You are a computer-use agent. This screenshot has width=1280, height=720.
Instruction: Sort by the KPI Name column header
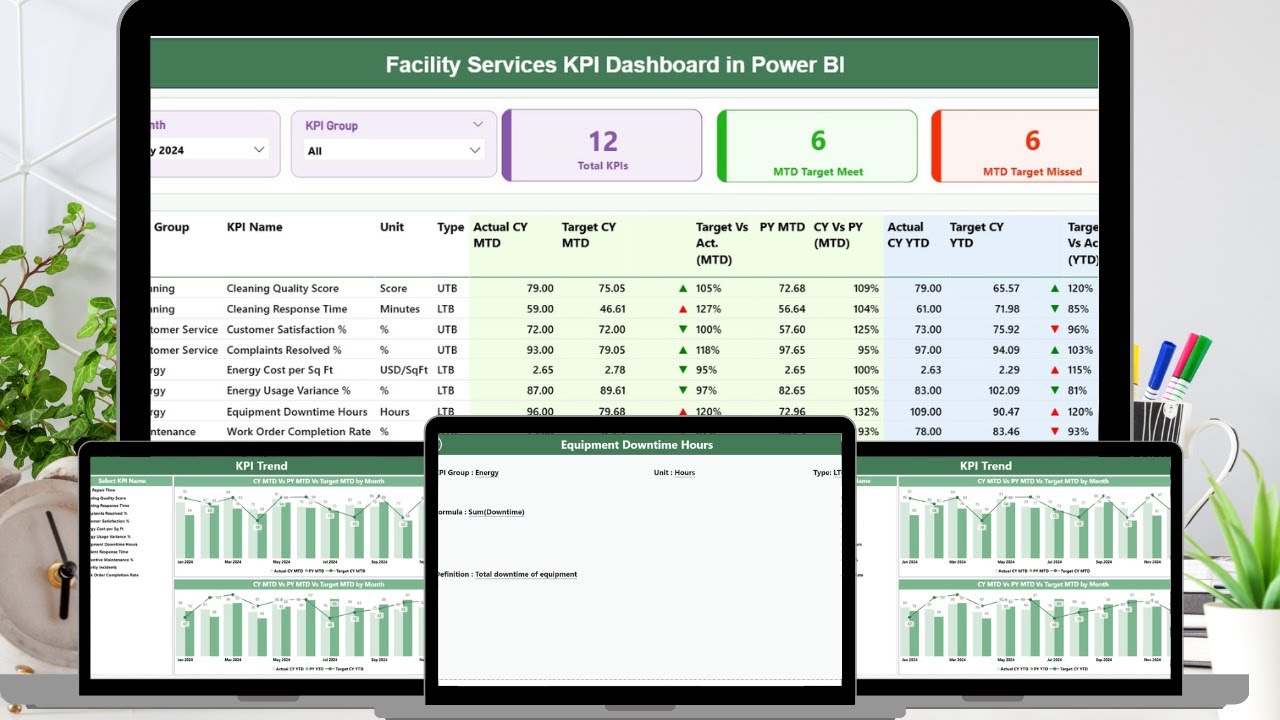point(255,227)
